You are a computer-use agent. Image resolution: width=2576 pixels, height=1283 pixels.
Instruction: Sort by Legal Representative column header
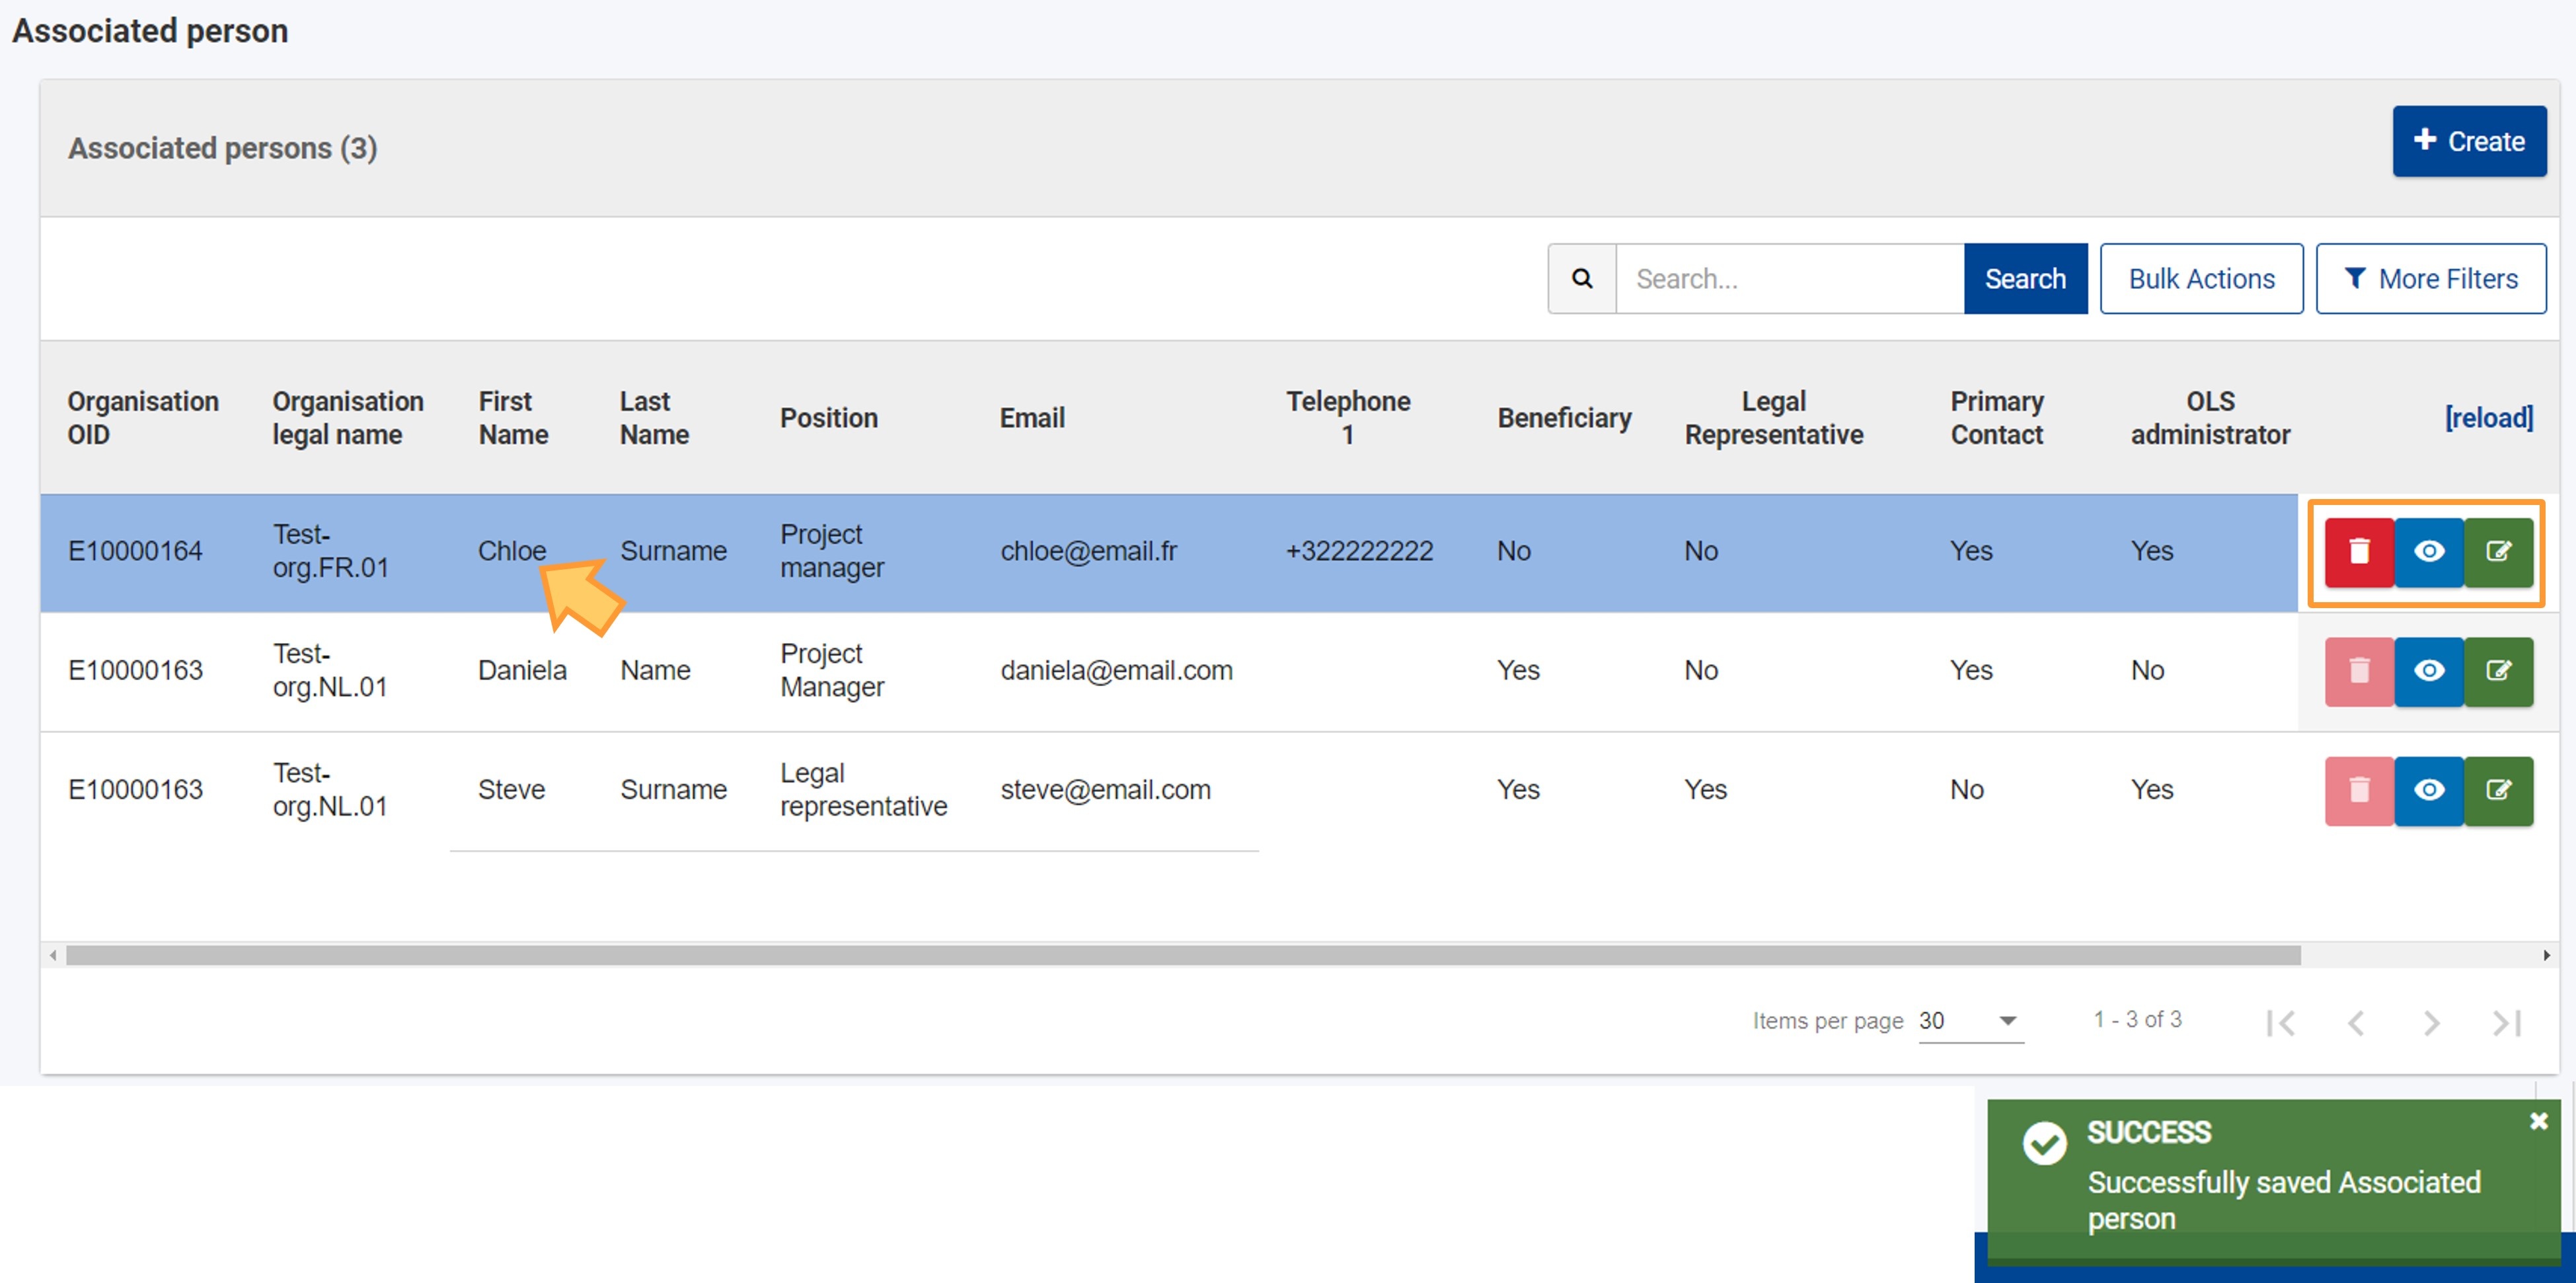point(1774,418)
